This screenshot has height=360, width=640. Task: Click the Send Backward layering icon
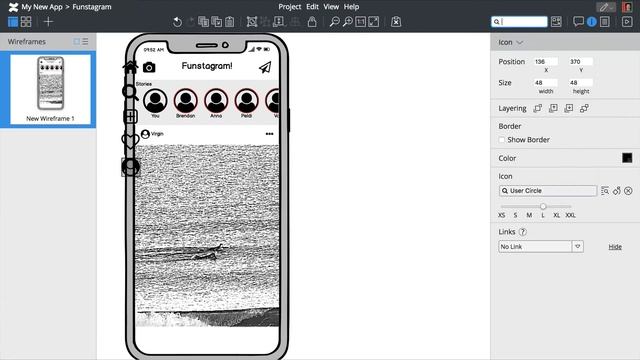569,108
